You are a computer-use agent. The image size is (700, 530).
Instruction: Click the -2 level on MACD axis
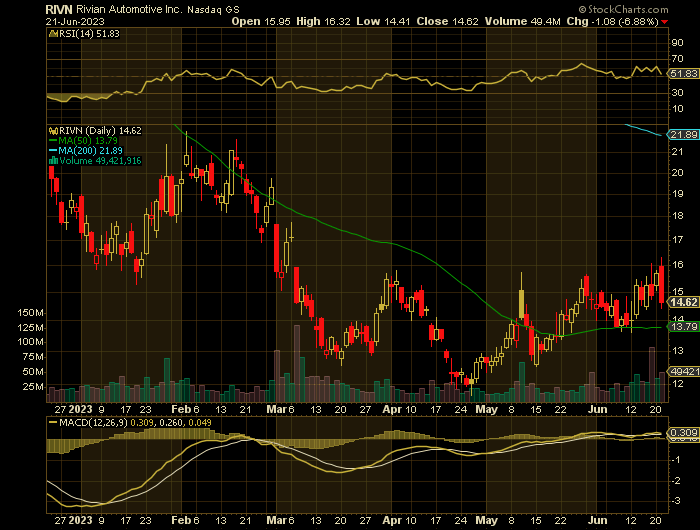click(676, 480)
